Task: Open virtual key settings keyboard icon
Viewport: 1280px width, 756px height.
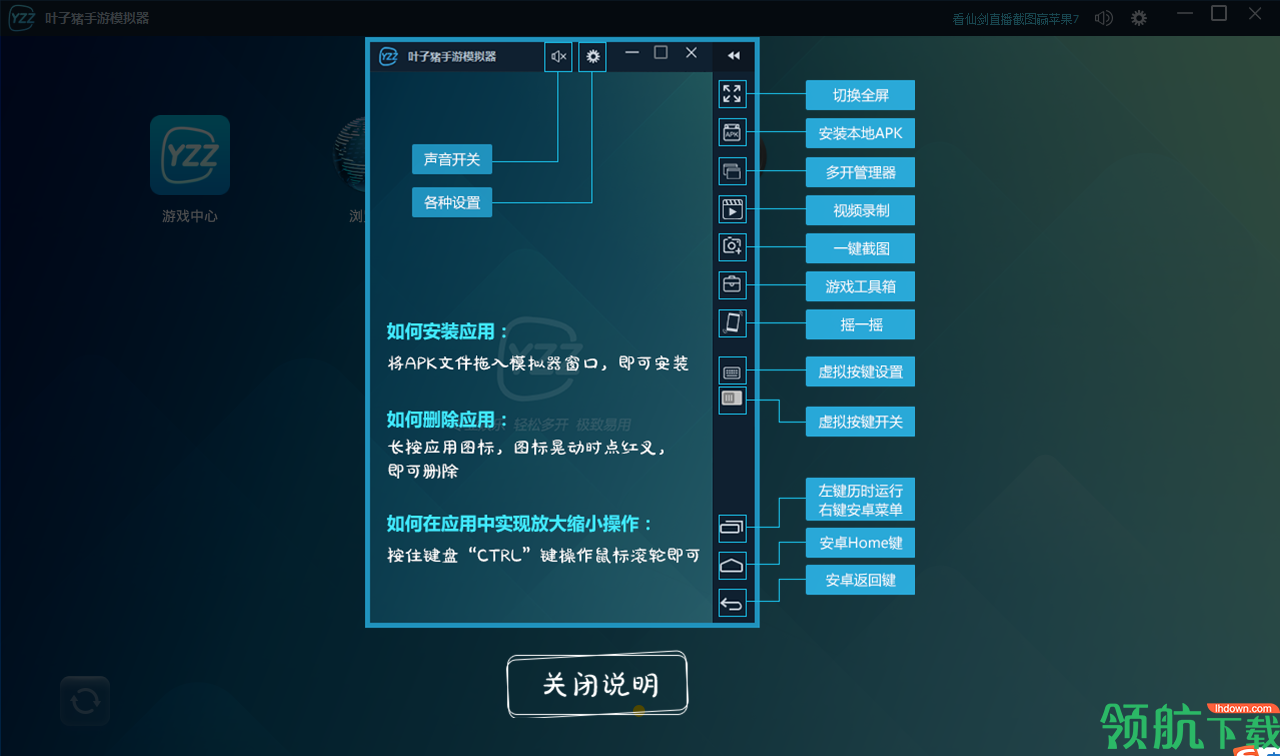Action: coord(732,372)
